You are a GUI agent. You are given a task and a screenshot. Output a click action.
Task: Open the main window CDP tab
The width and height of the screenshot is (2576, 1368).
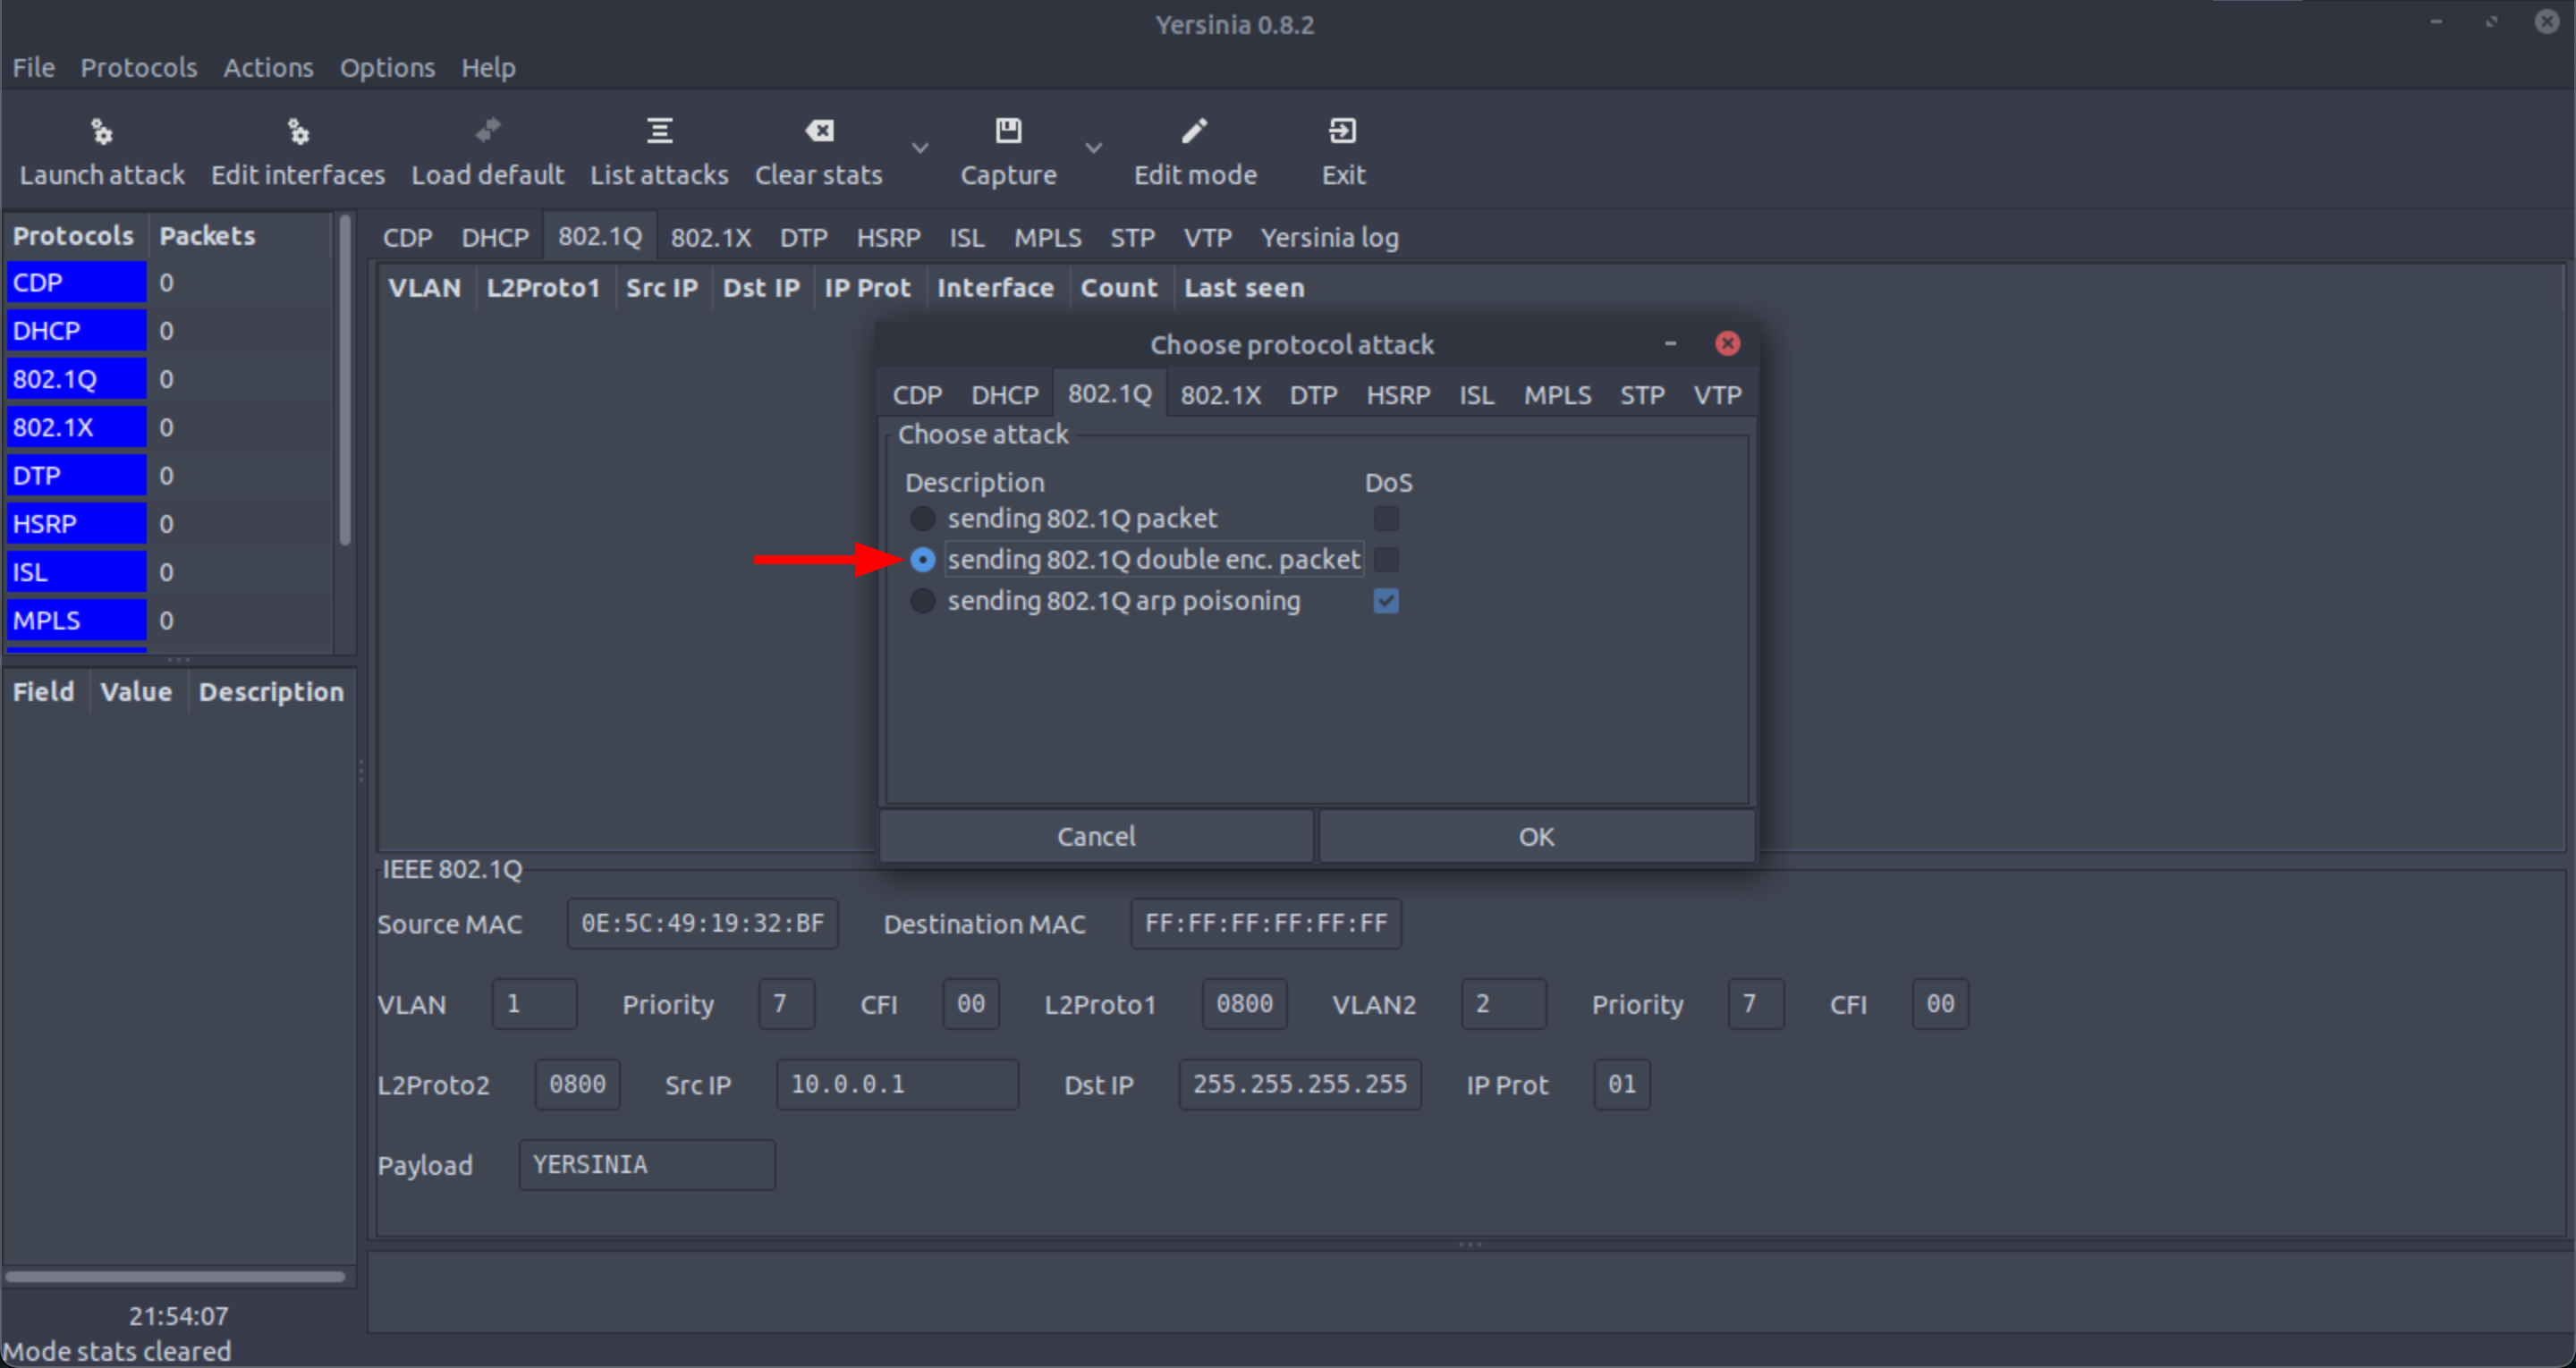(407, 238)
